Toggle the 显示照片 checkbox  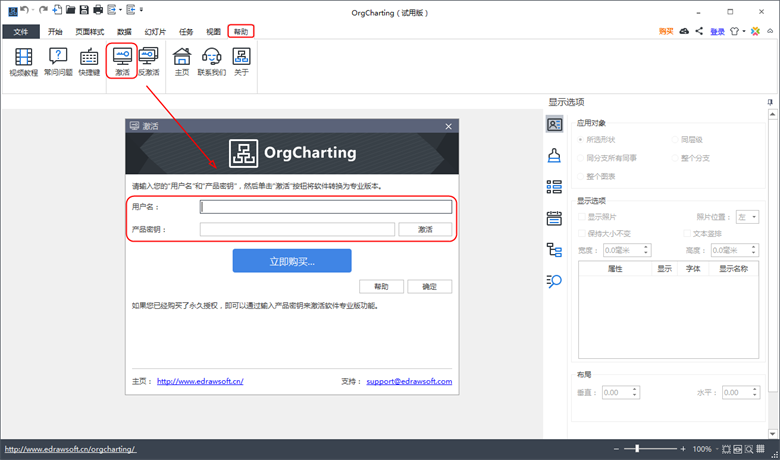click(x=582, y=217)
